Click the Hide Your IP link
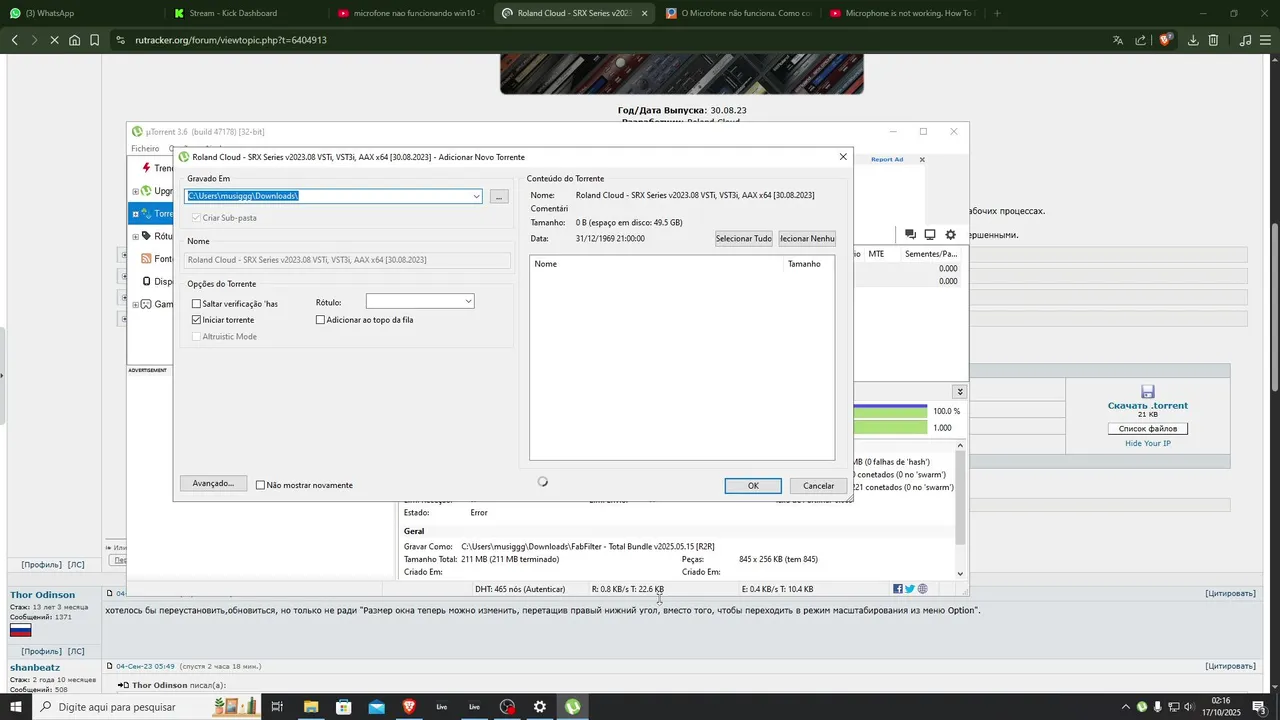Viewport: 1280px width, 720px height. pos(1148,443)
